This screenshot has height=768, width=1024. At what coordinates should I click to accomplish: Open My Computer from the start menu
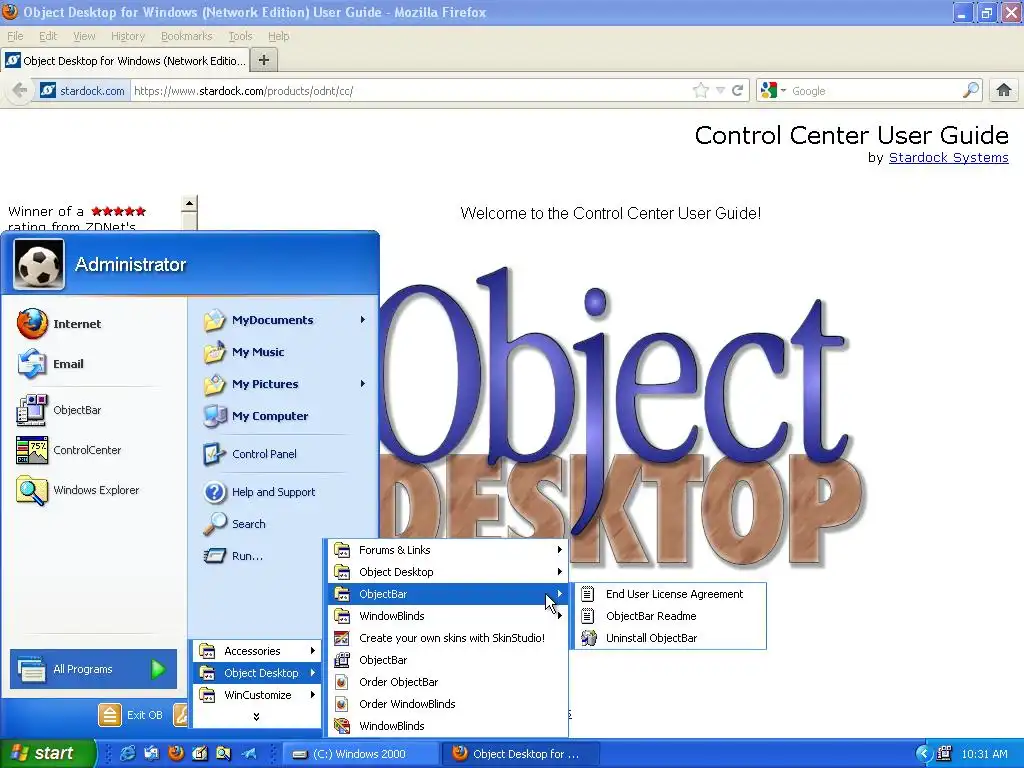click(255, 416)
